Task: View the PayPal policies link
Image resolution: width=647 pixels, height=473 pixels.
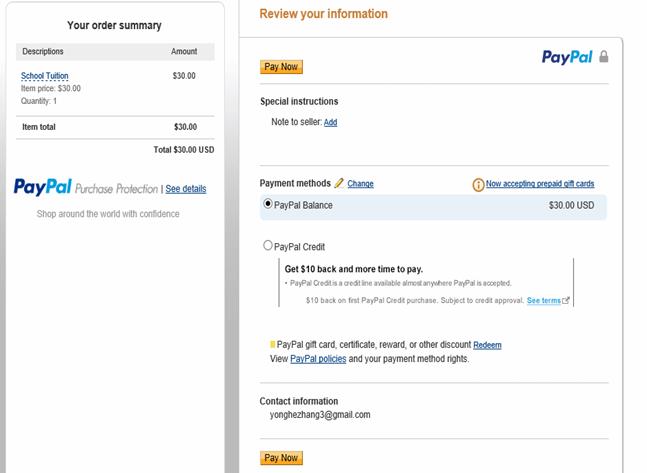Action: (318, 359)
